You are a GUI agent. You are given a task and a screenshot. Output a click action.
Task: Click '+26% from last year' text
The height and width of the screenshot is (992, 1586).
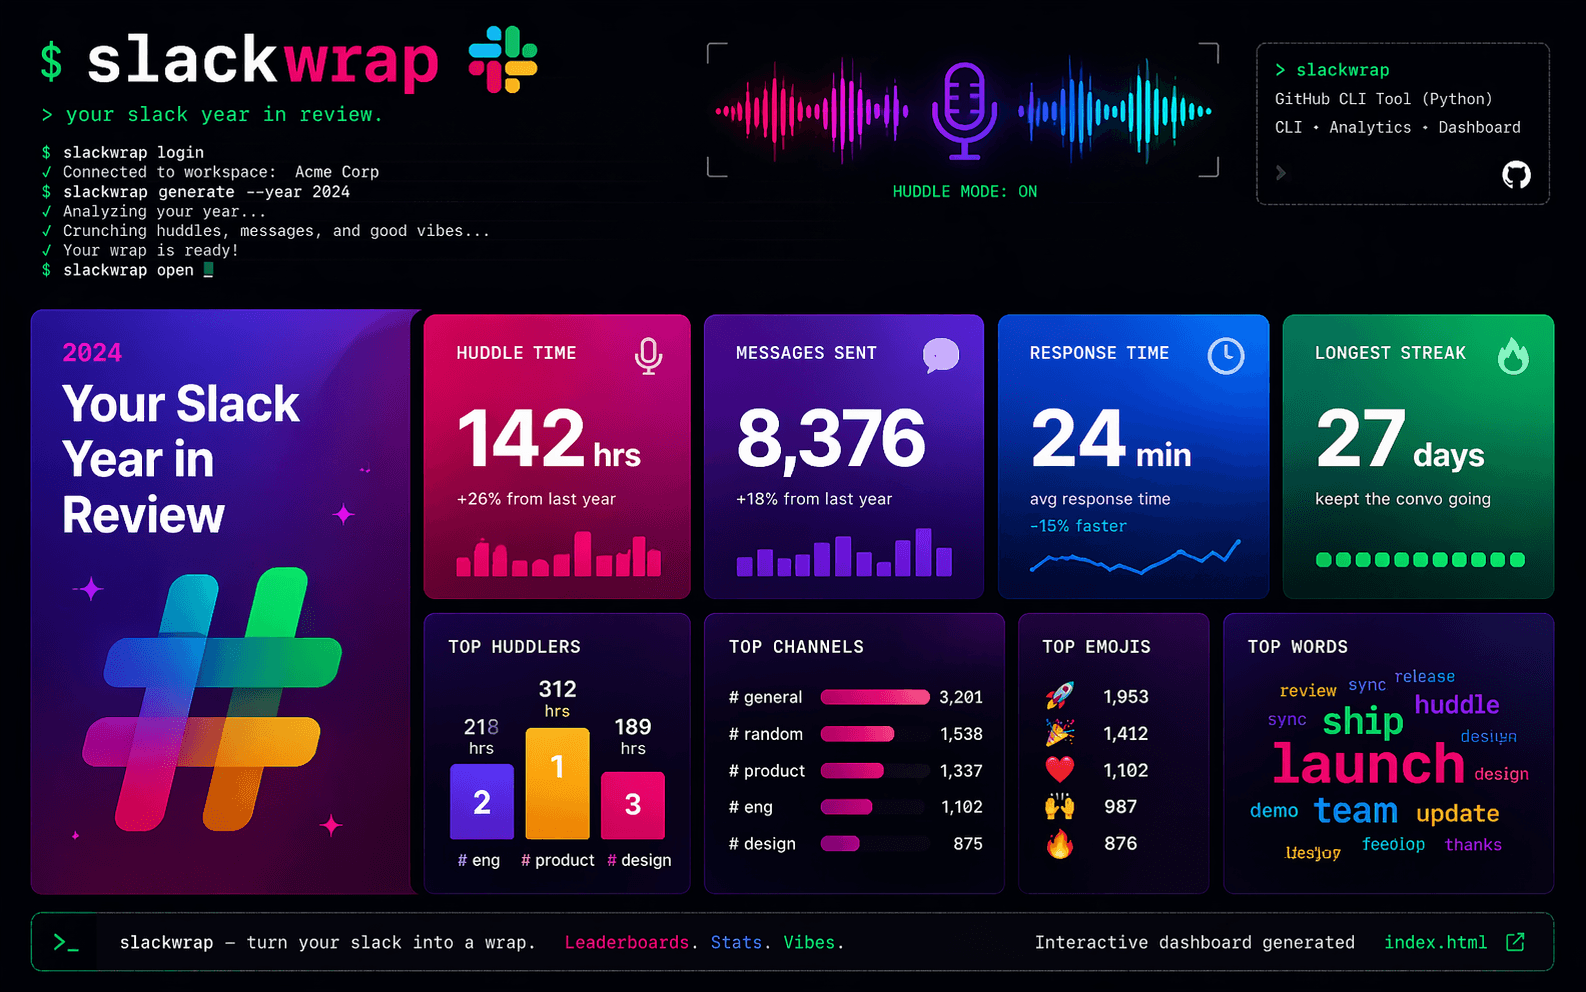point(536,499)
